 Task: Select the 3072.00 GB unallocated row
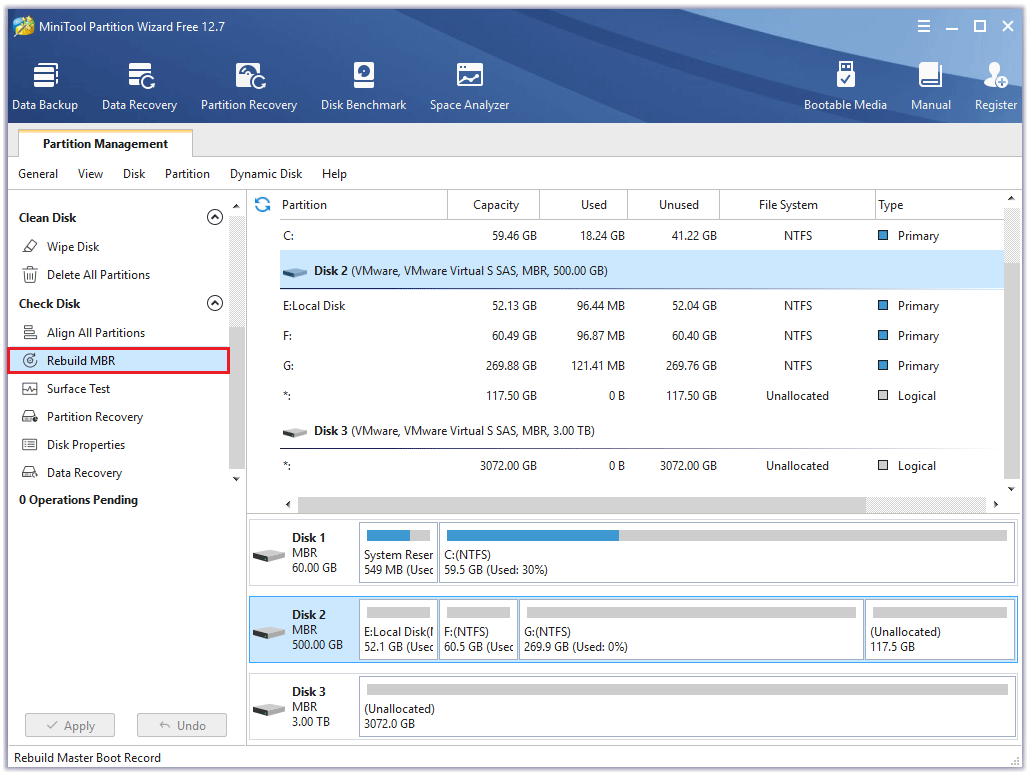pos(642,466)
